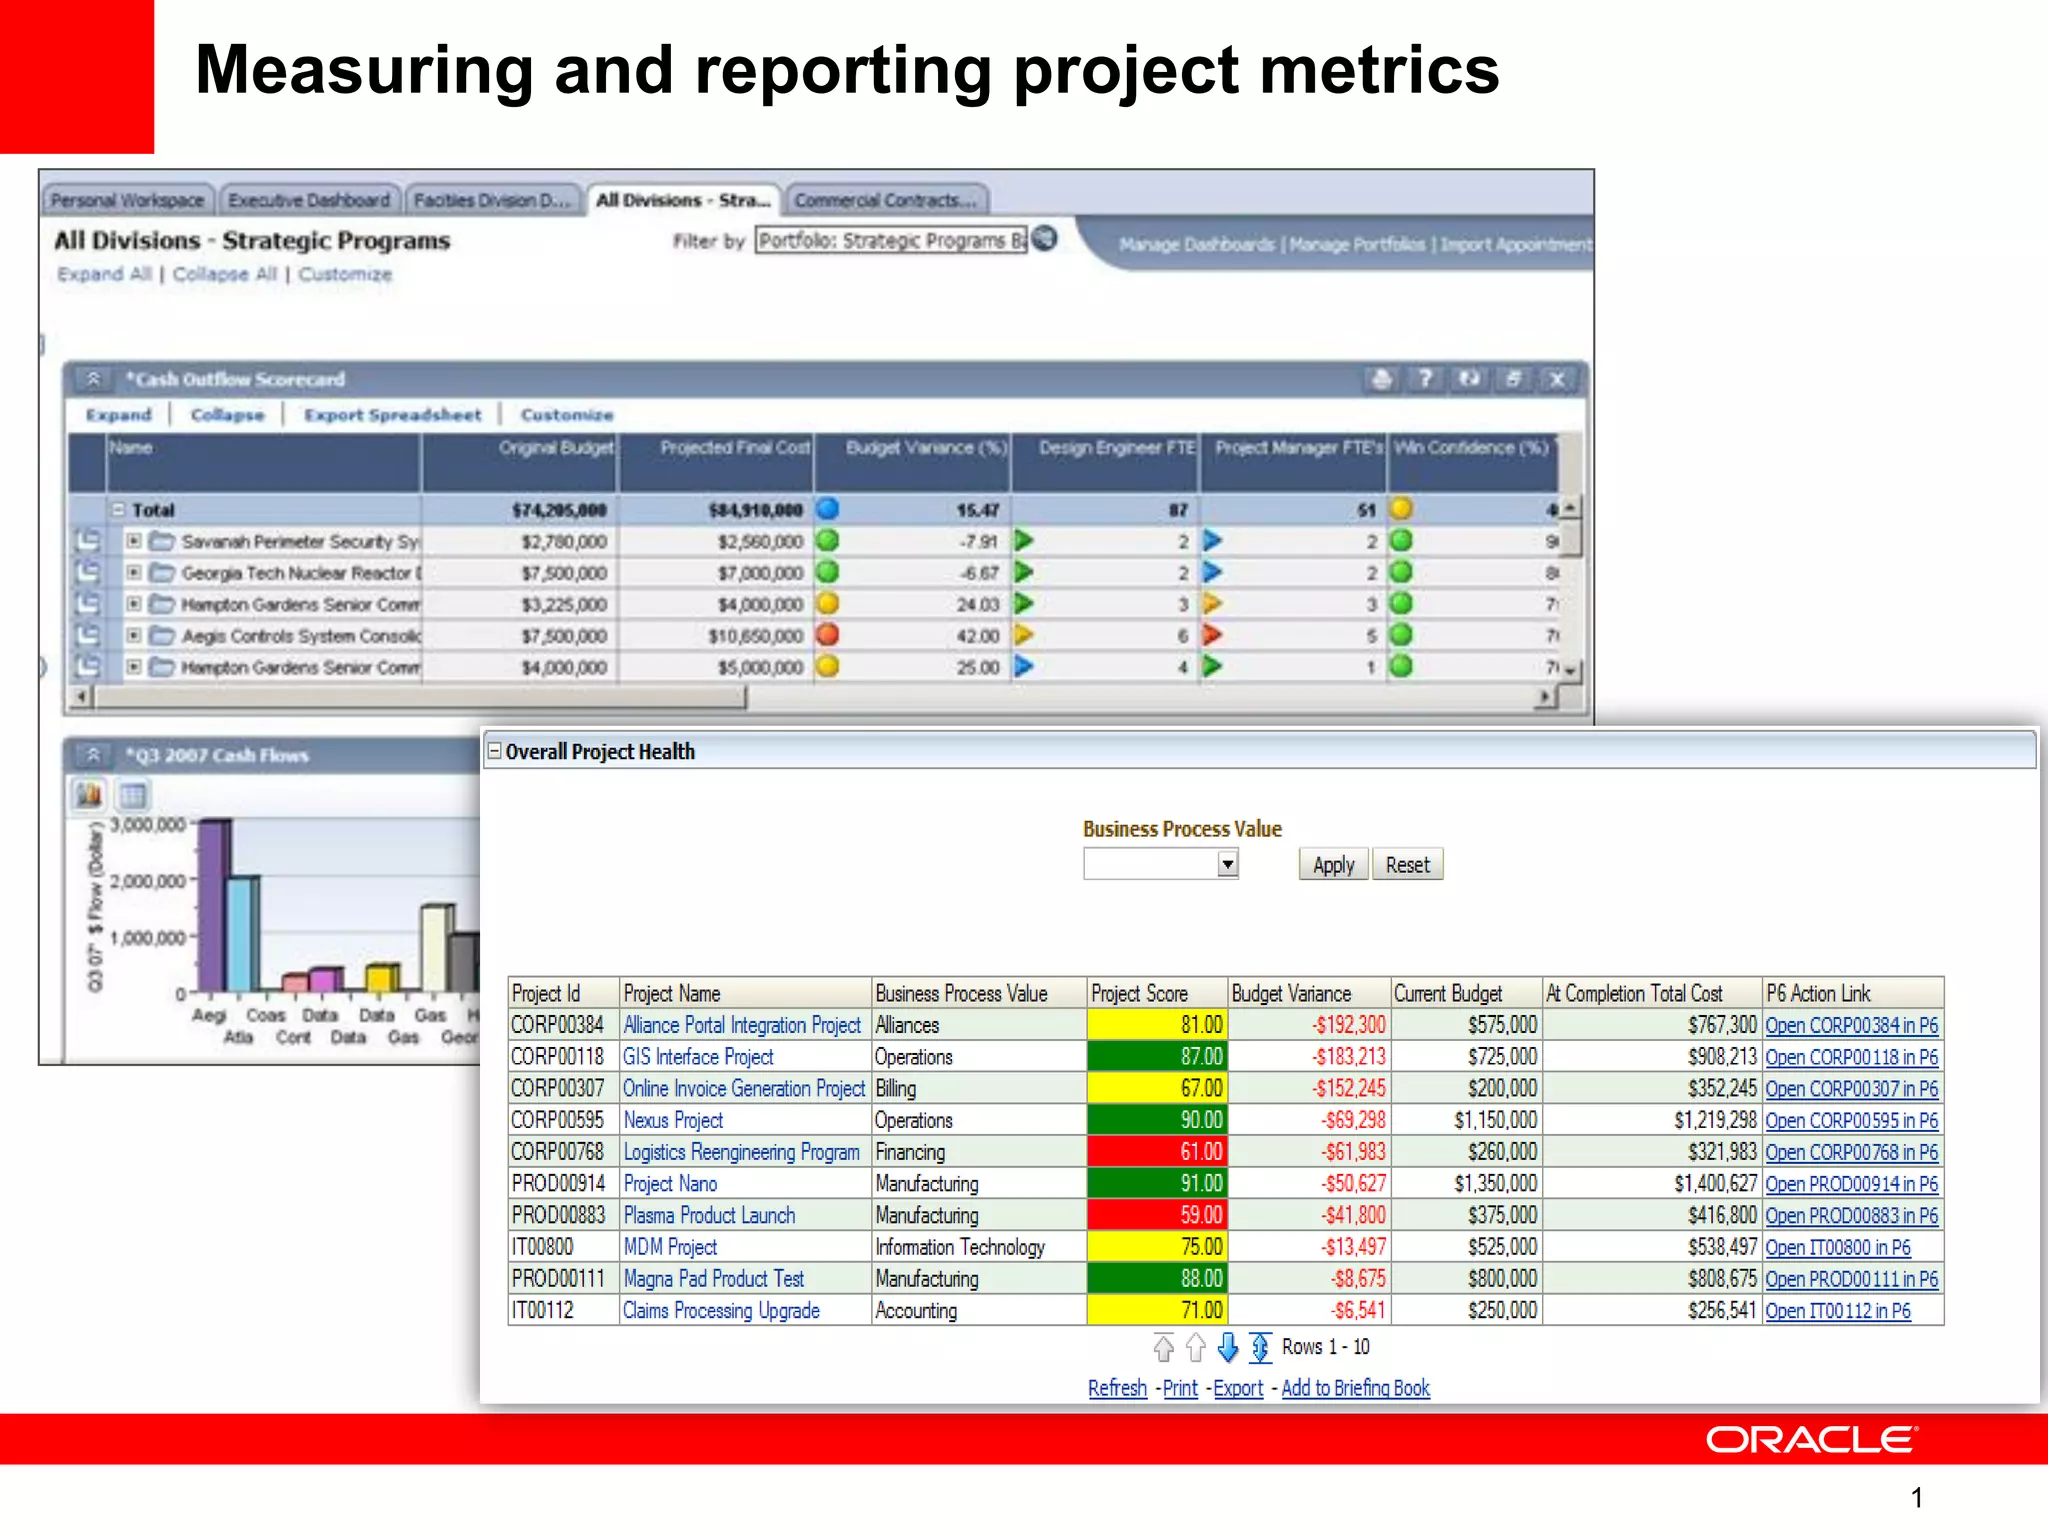Go to next rows with blue down arrow
2048x1536 pixels.
click(1228, 1347)
